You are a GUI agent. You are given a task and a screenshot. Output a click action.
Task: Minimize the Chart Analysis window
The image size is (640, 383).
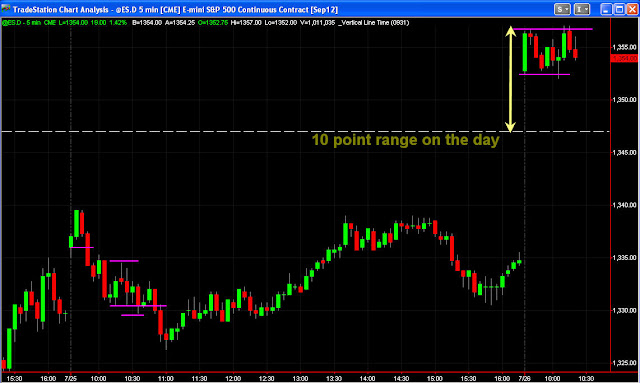tap(607, 9)
